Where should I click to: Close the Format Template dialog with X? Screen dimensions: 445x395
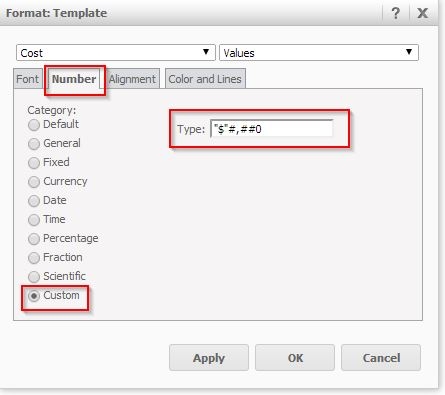(x=422, y=13)
